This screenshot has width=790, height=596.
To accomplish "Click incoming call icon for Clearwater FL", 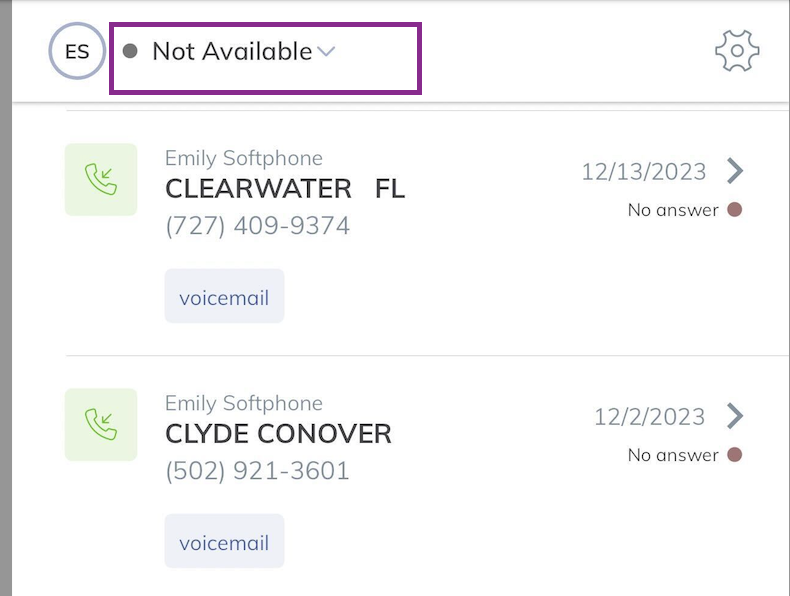I will coord(101,179).
